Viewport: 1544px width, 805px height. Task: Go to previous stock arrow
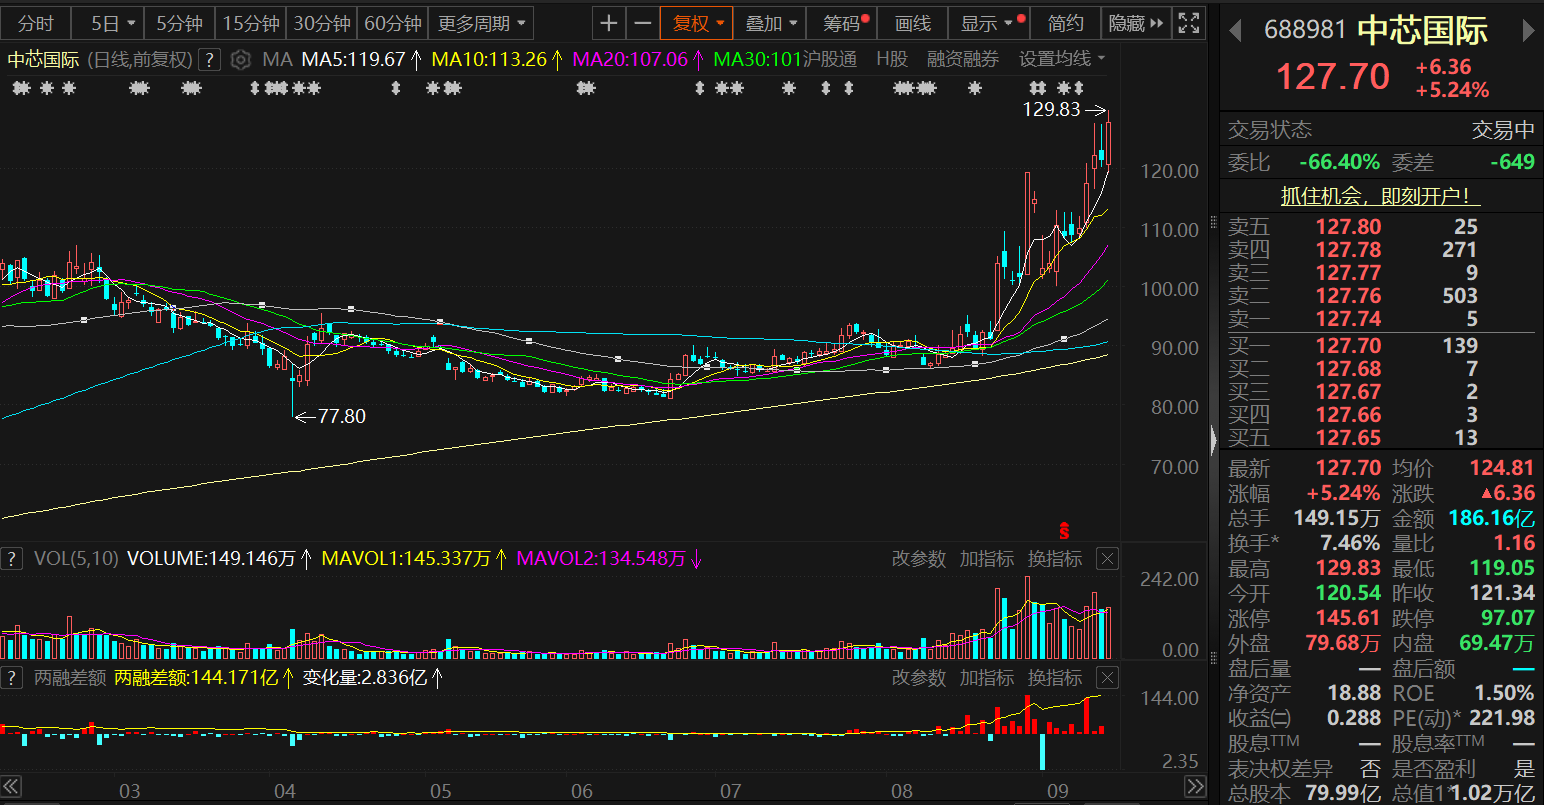(1236, 31)
